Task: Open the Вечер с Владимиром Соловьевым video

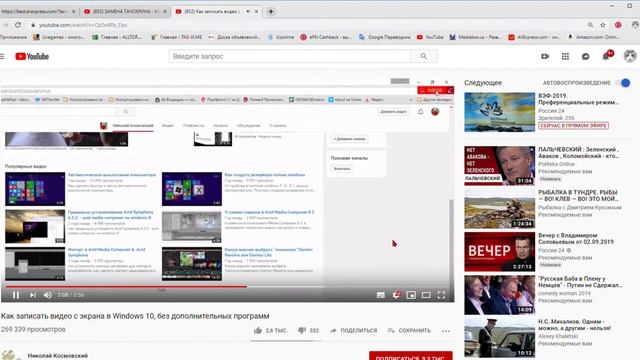Action: [499, 252]
